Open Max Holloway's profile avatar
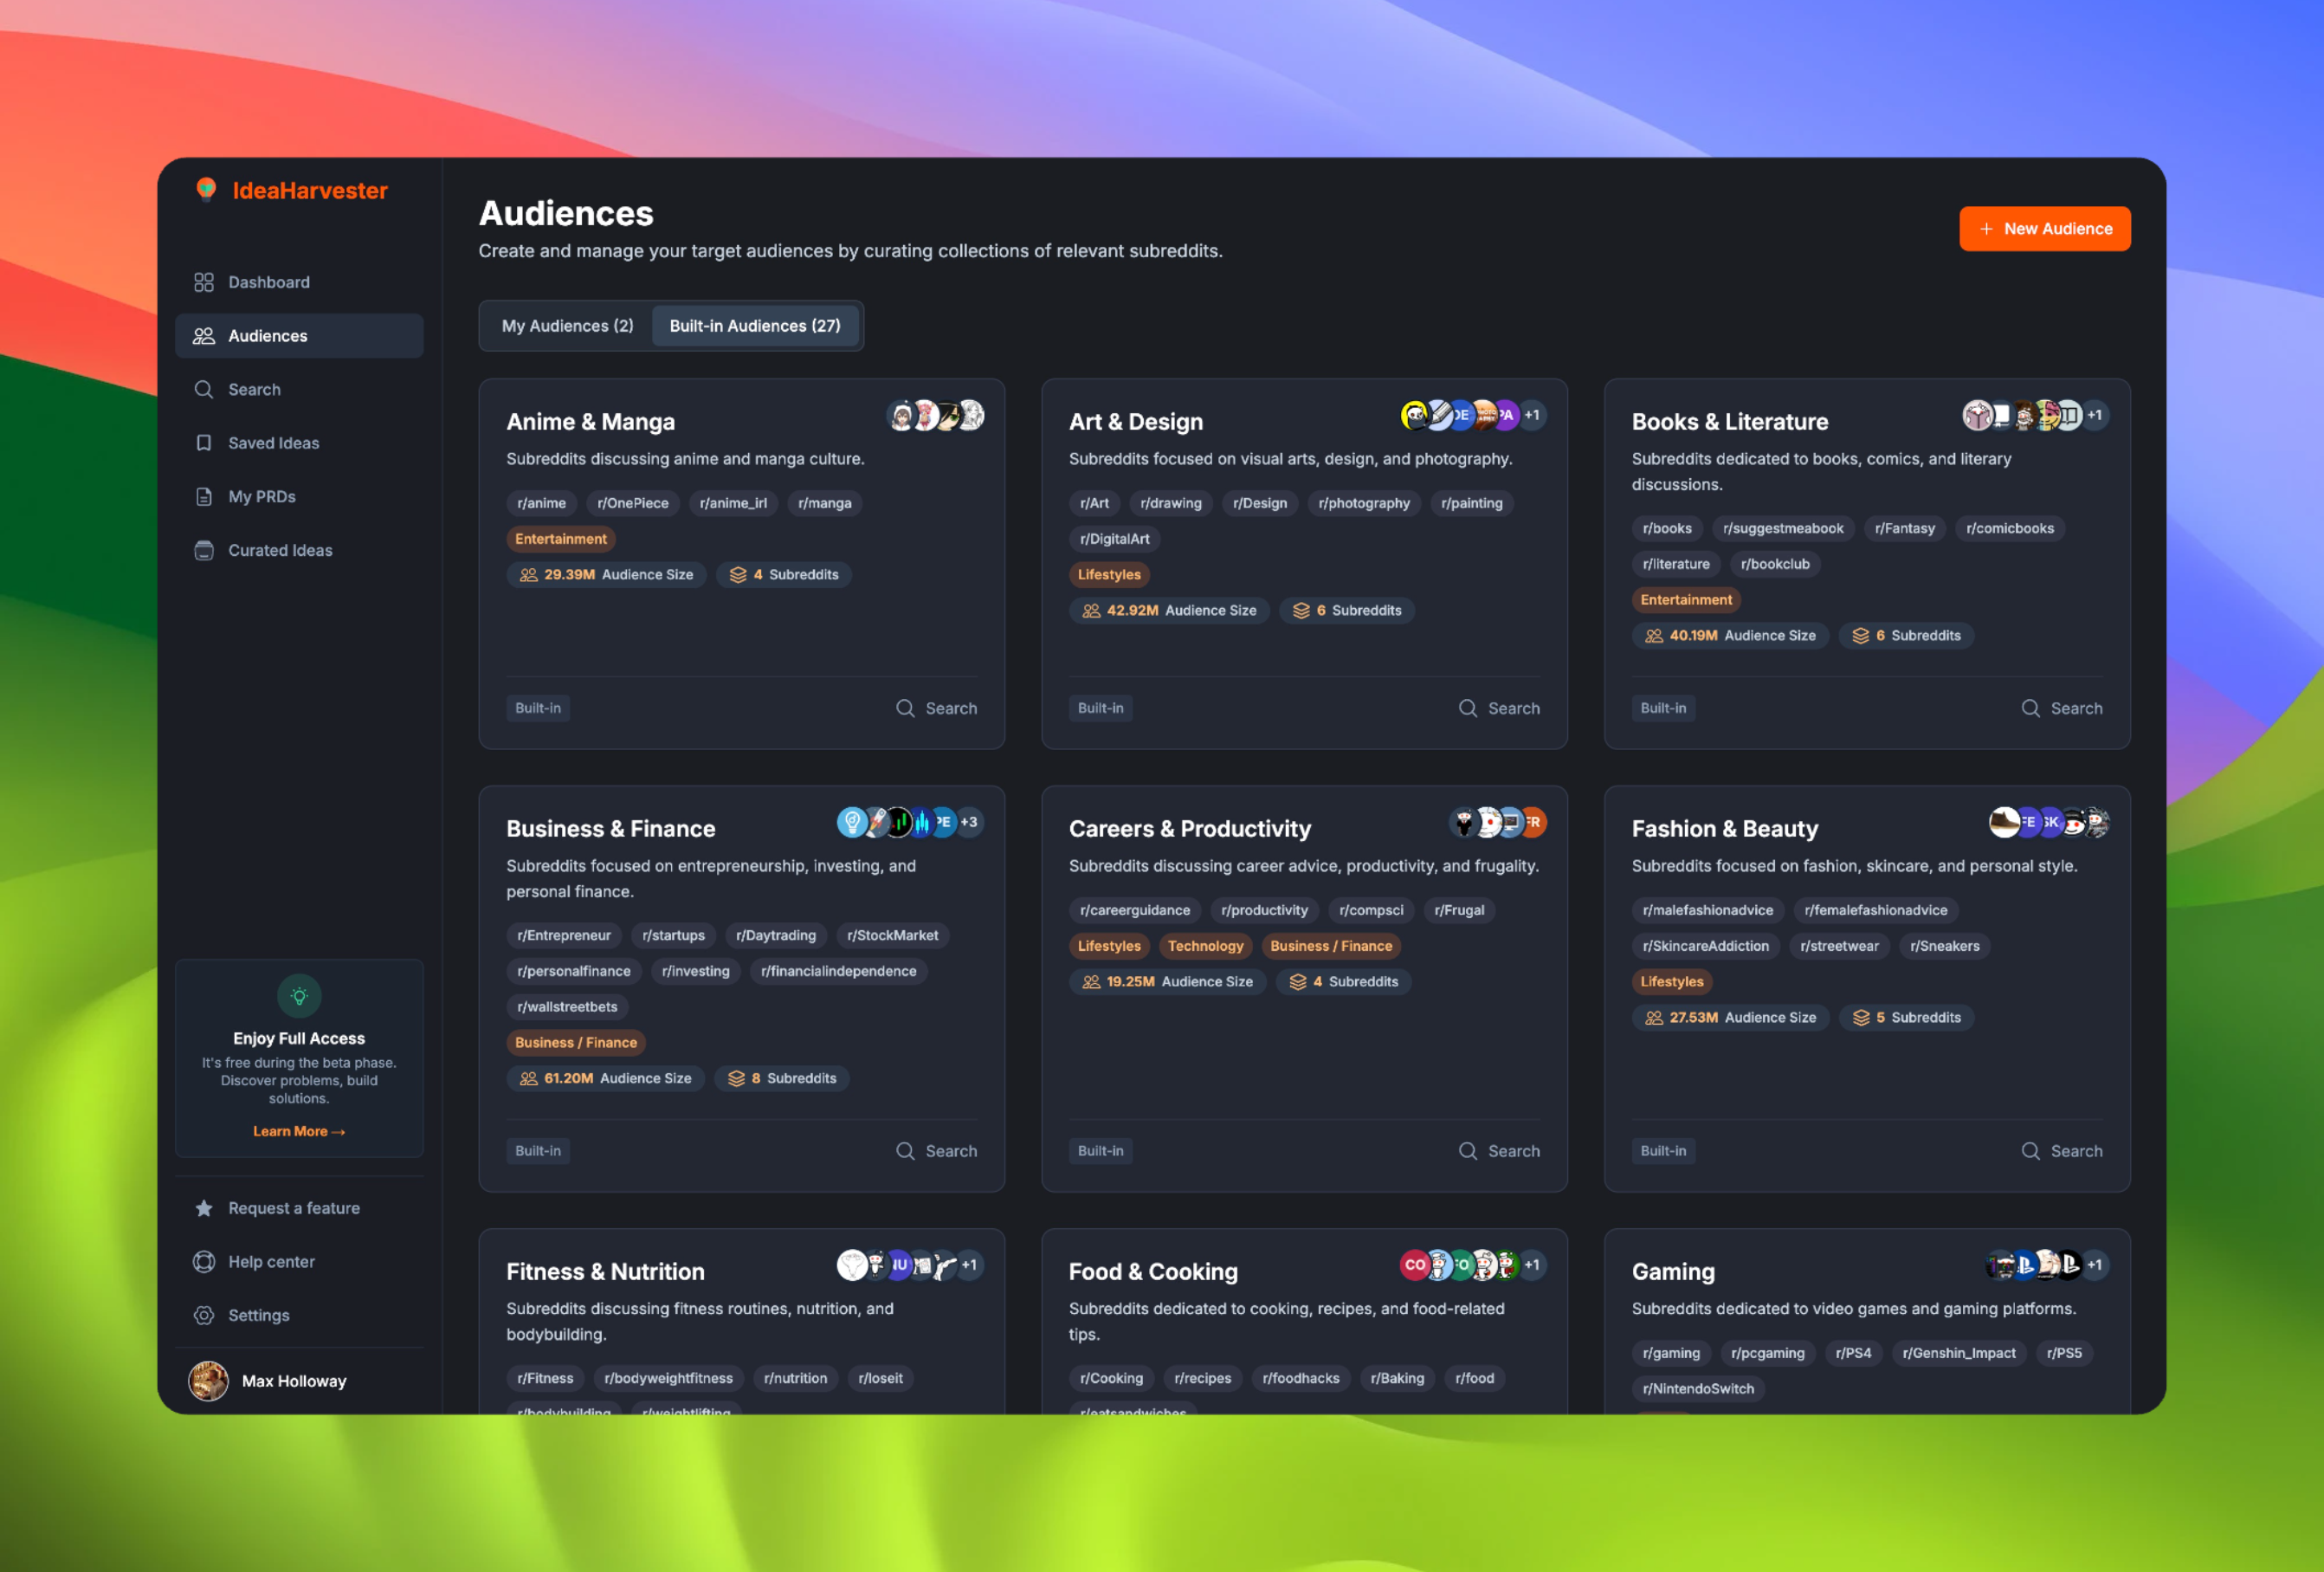 tap(209, 1381)
